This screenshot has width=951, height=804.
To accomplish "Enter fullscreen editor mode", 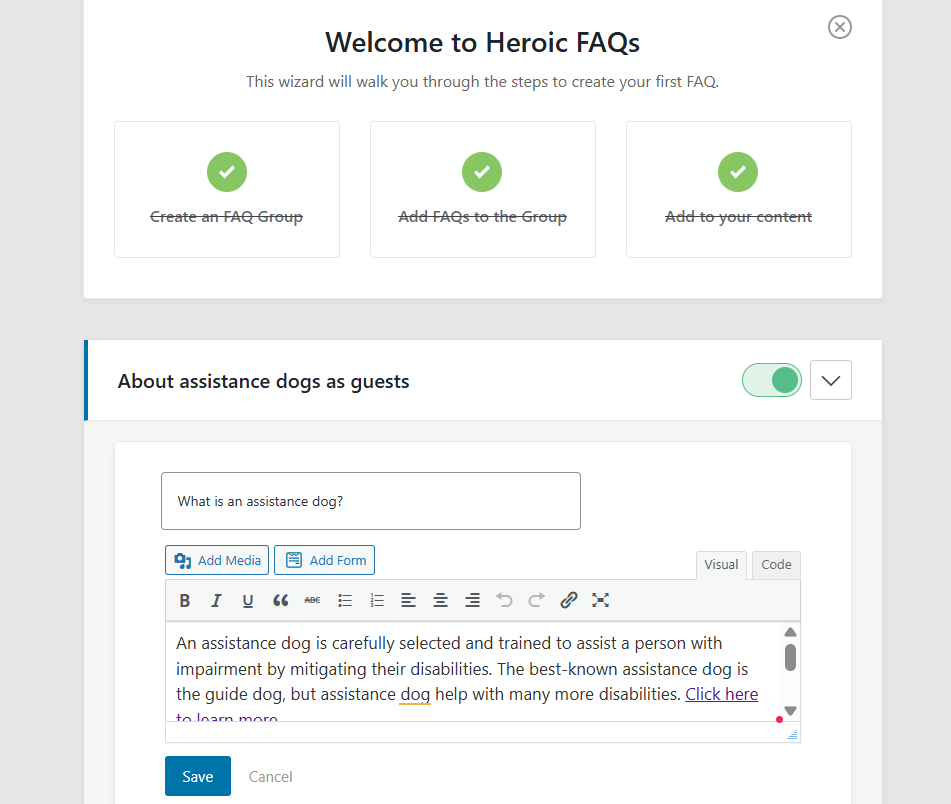I will pos(600,600).
